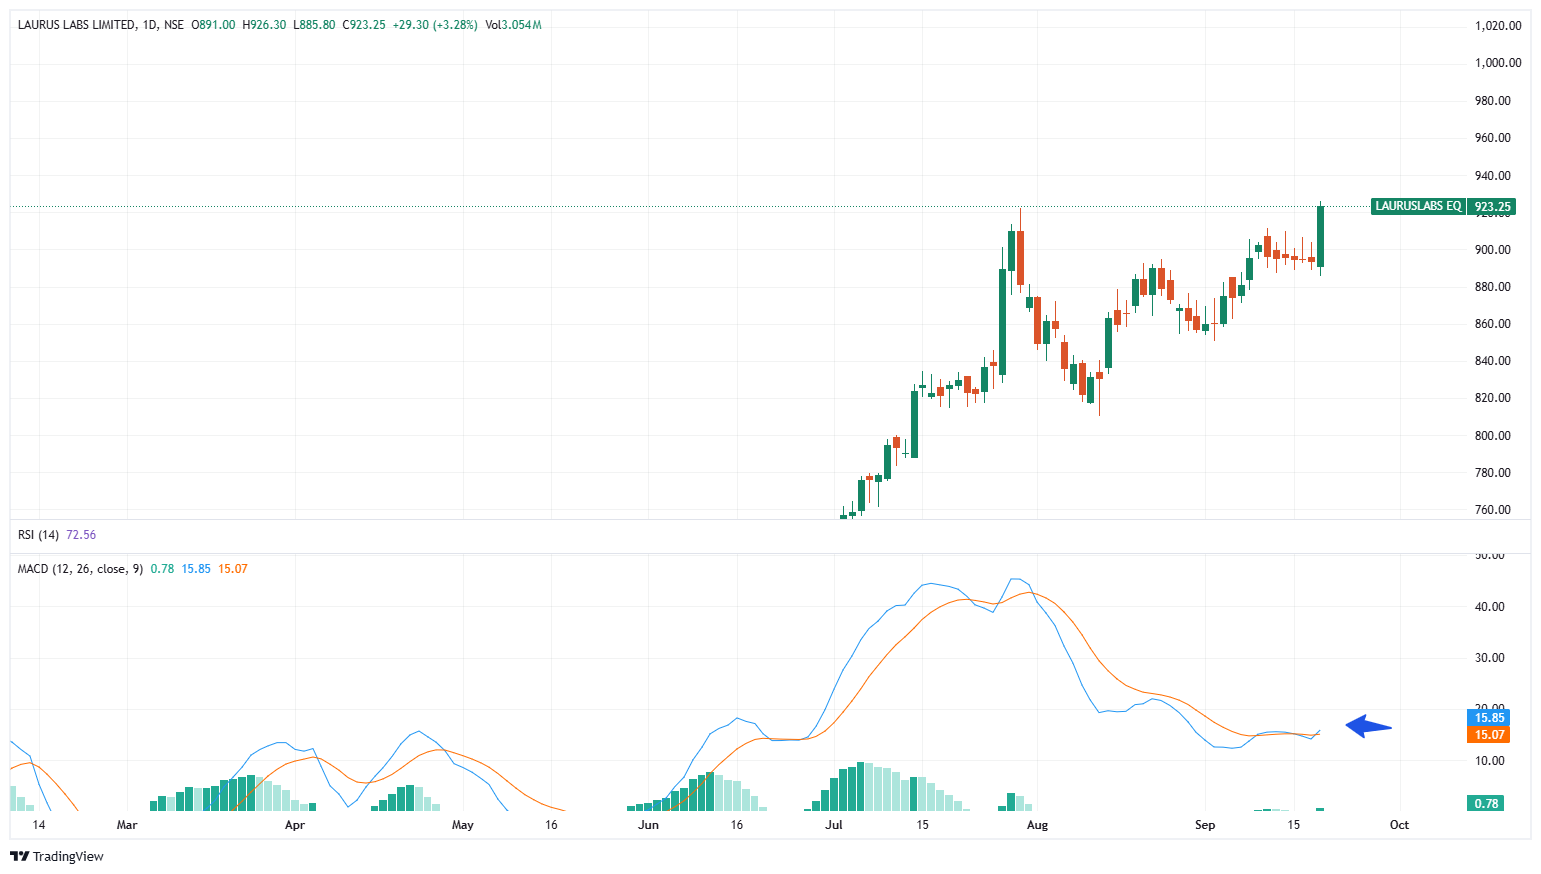Click the Aug label on time axis
1541x874 pixels.
pyautogui.click(x=1037, y=825)
